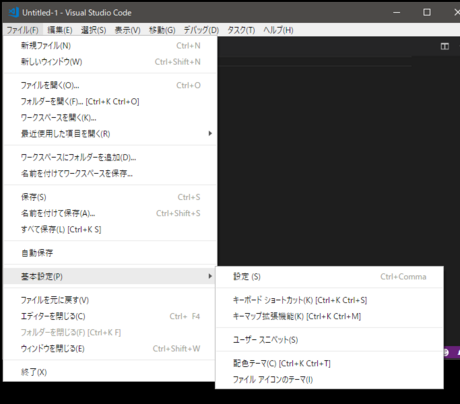Screen dimensions: 460x404
Task: Select ファイルを開く(O)... menu entry
Action: [x=110, y=85]
